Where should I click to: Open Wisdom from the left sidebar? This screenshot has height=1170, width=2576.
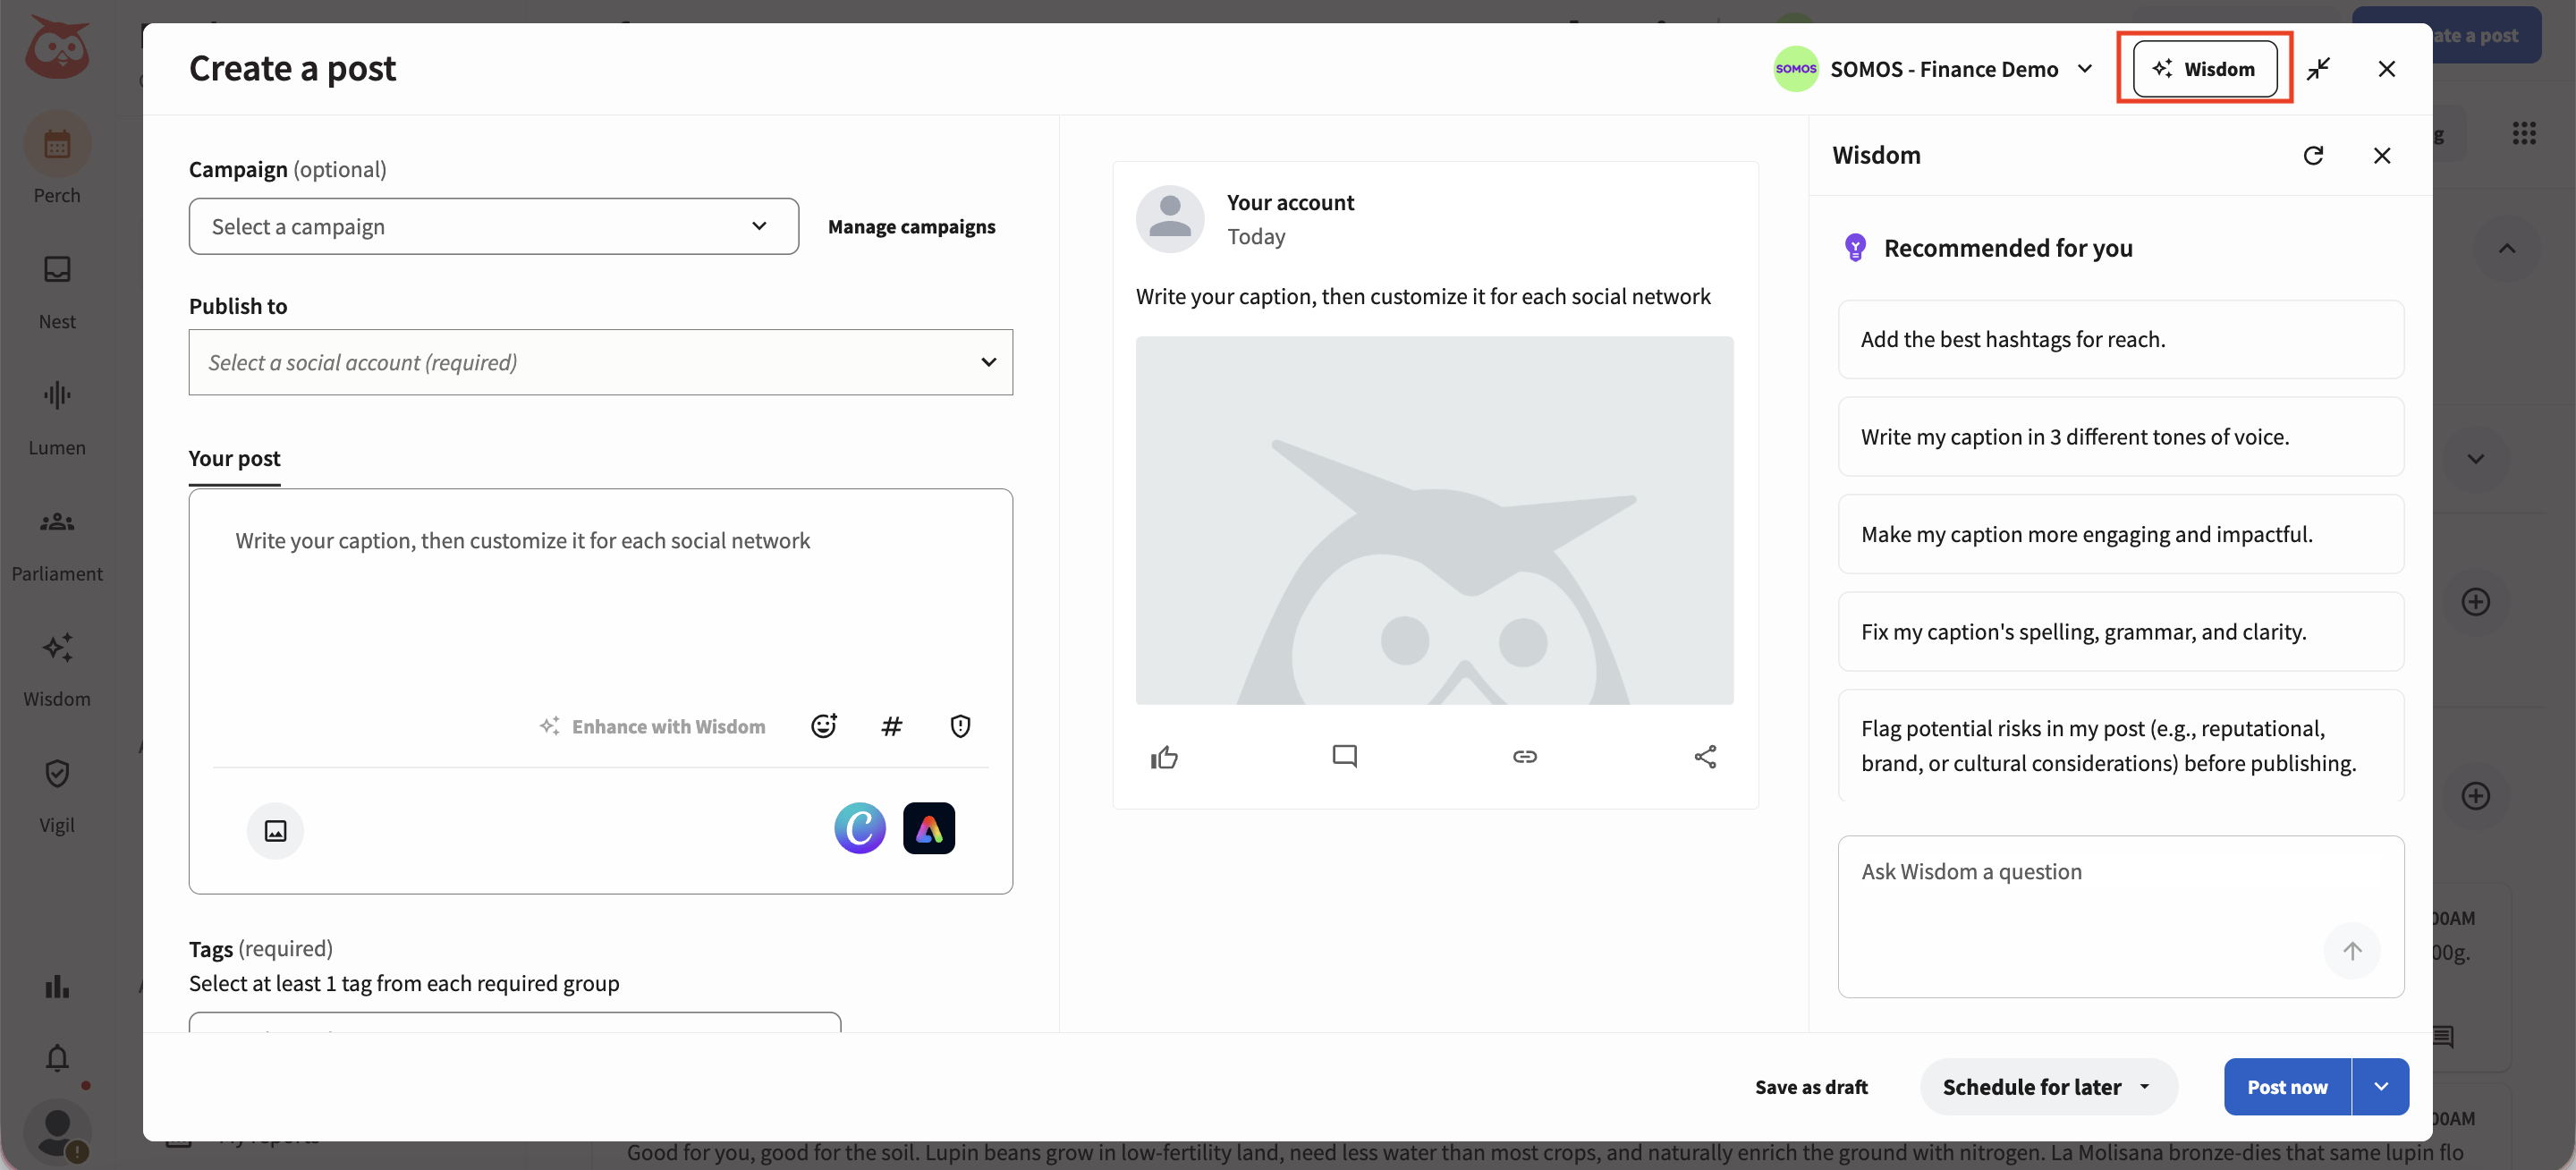click(x=57, y=668)
